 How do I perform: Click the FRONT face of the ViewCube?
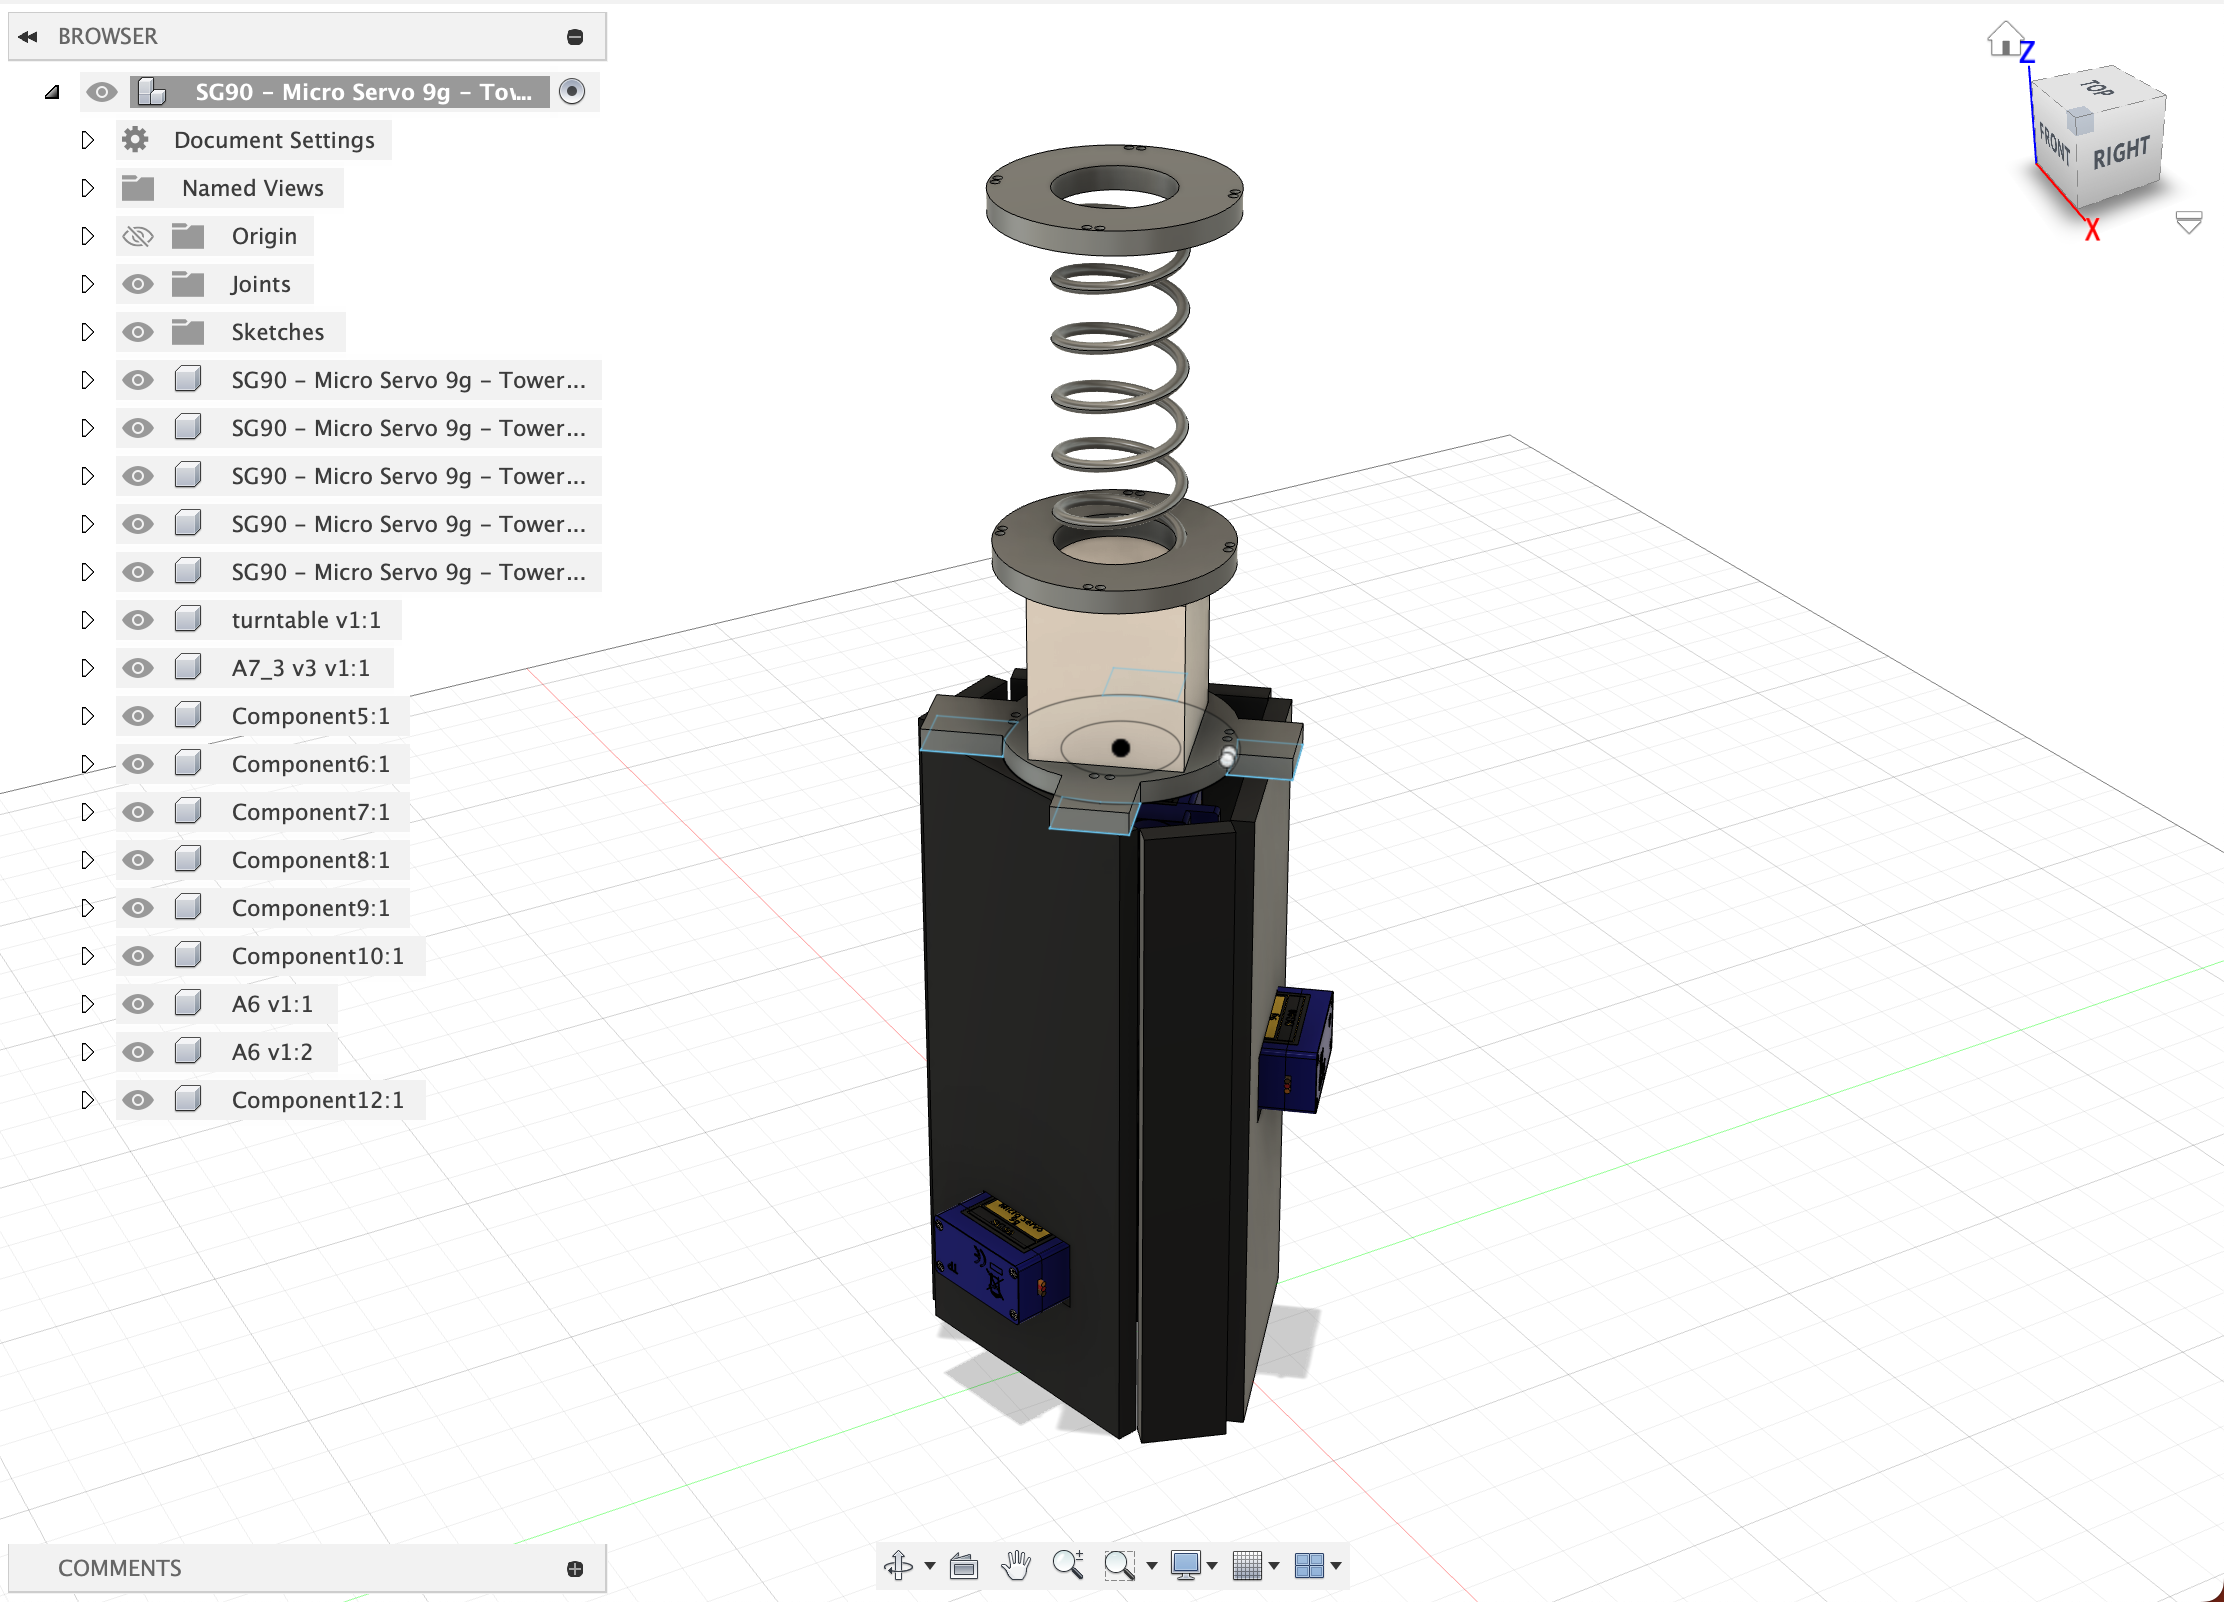(x=2054, y=144)
